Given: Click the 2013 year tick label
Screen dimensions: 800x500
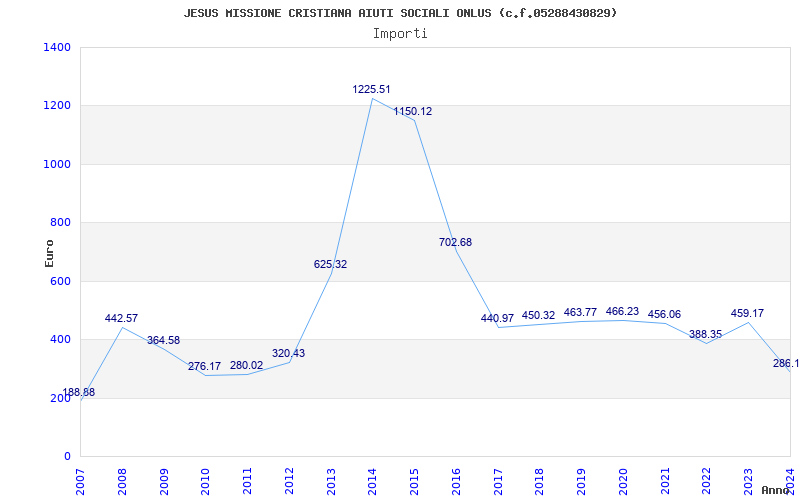Looking at the screenshot, I should 331,481.
